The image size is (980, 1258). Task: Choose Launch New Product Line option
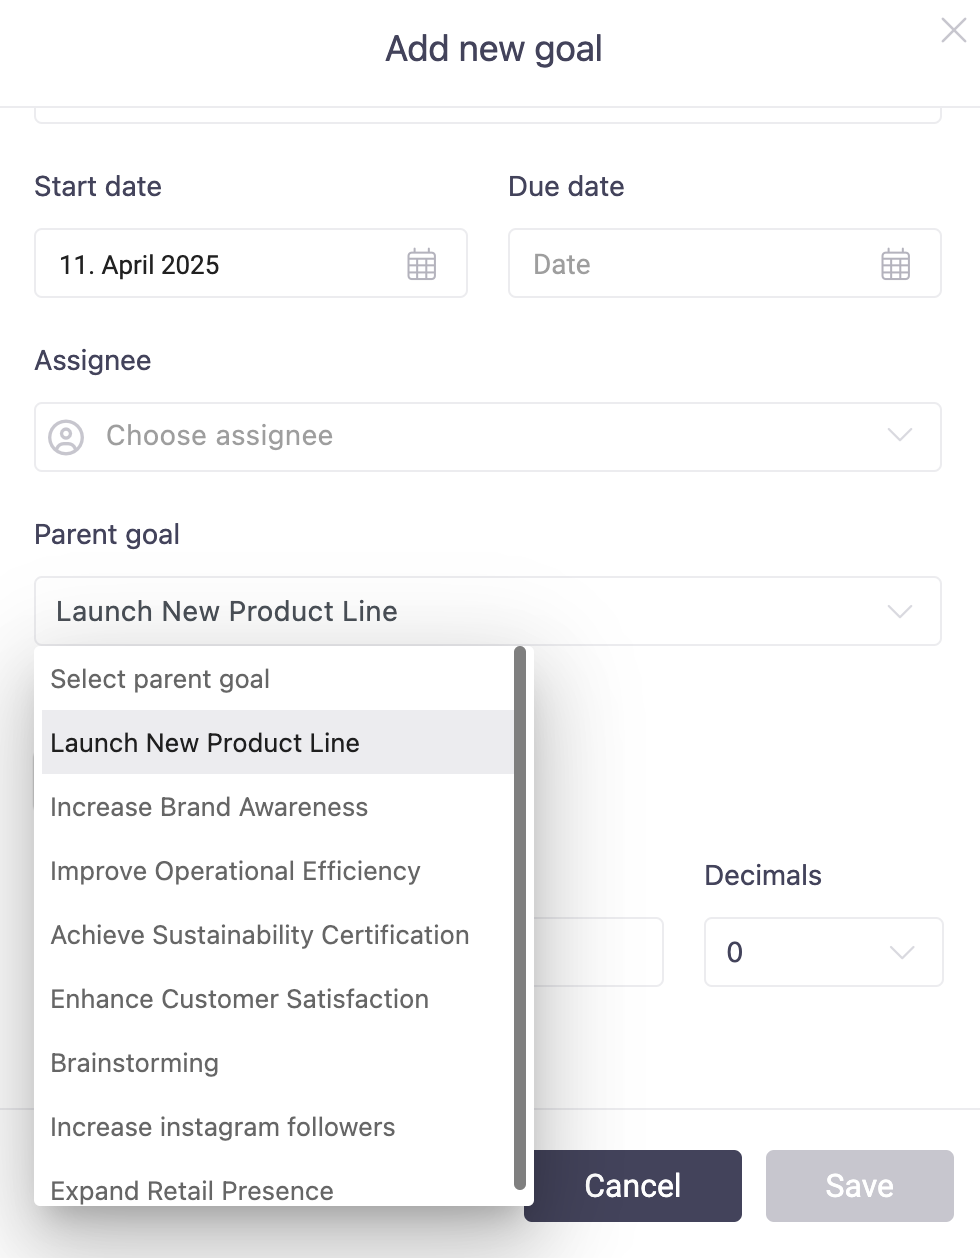(x=205, y=743)
